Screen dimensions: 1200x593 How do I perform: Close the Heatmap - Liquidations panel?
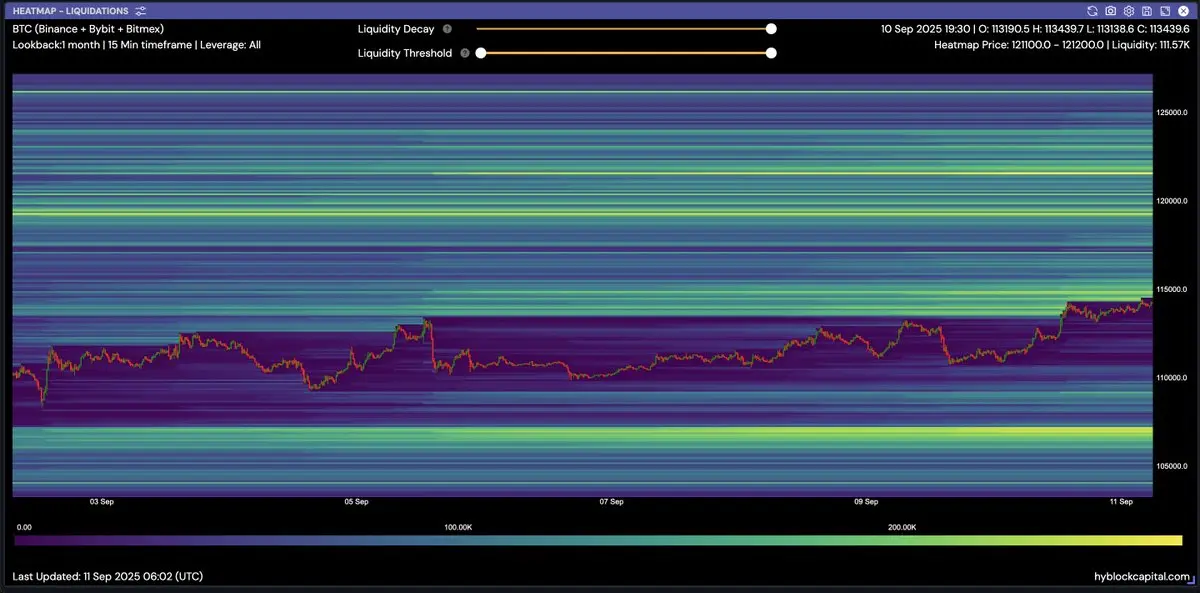click(x=1182, y=11)
